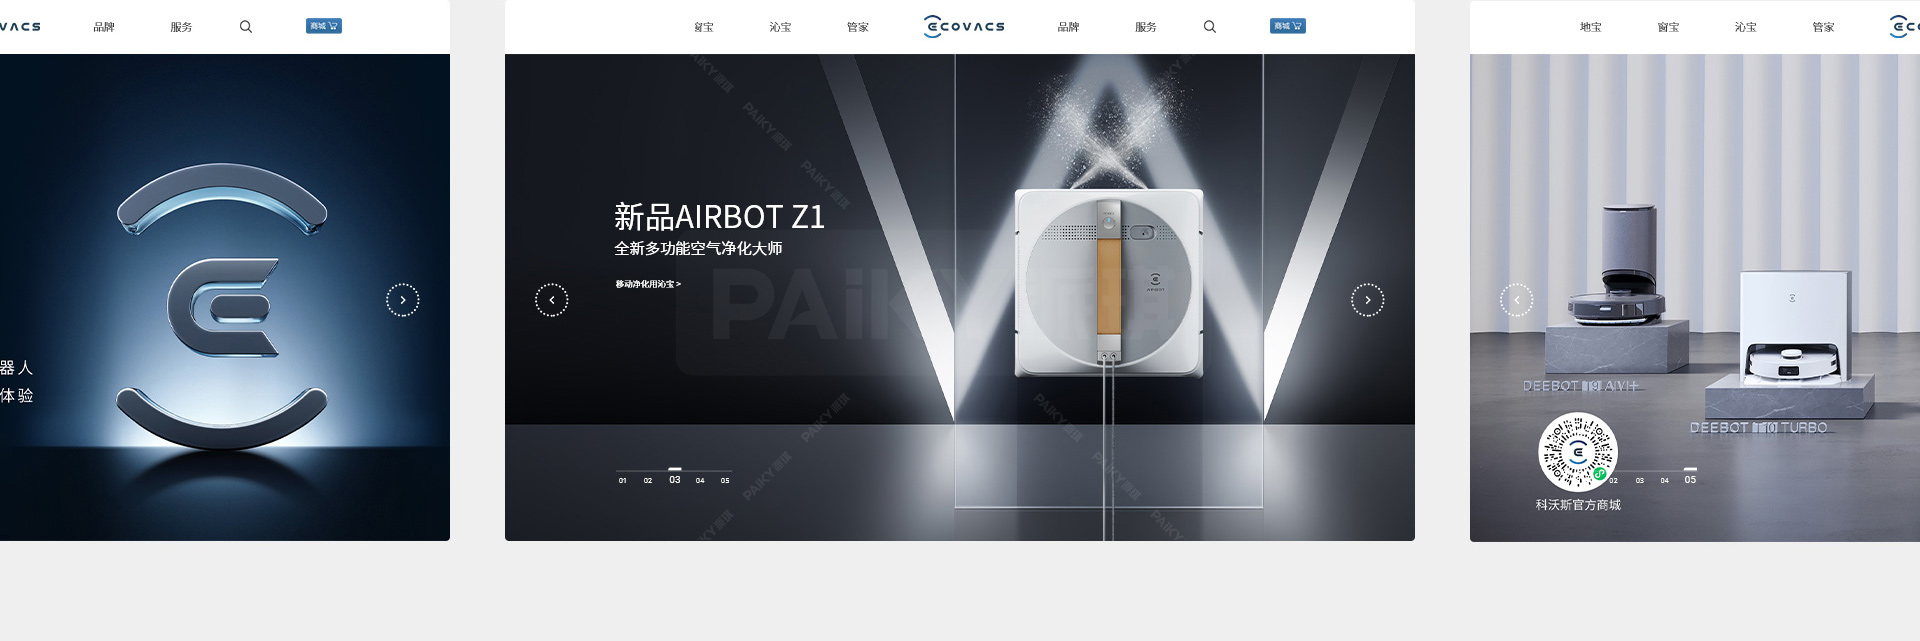Viewport: 1920px width, 641px height.
Task: Go to next slide in center banner
Action: [1368, 300]
